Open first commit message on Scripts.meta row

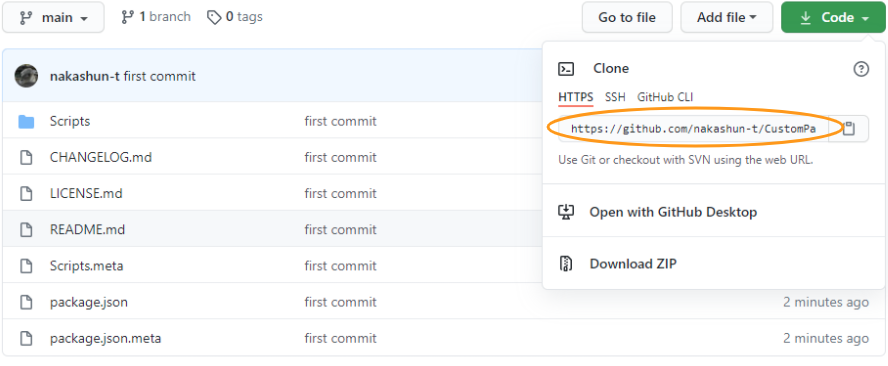tap(340, 266)
